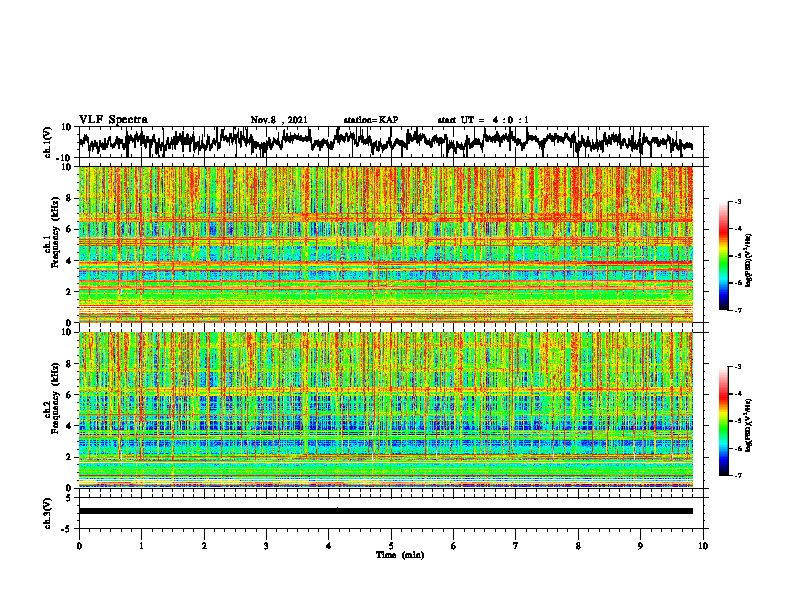Click time axis tick label 10

coord(703,546)
